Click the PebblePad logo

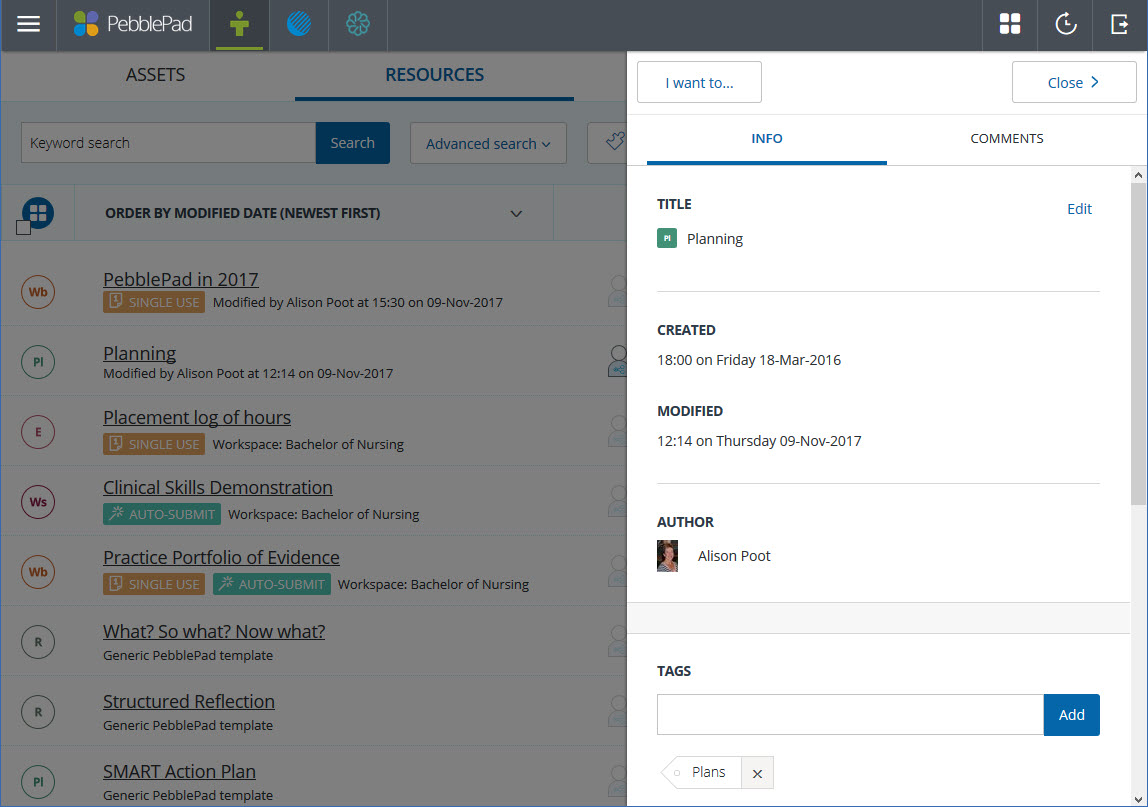pyautogui.click(x=133, y=25)
